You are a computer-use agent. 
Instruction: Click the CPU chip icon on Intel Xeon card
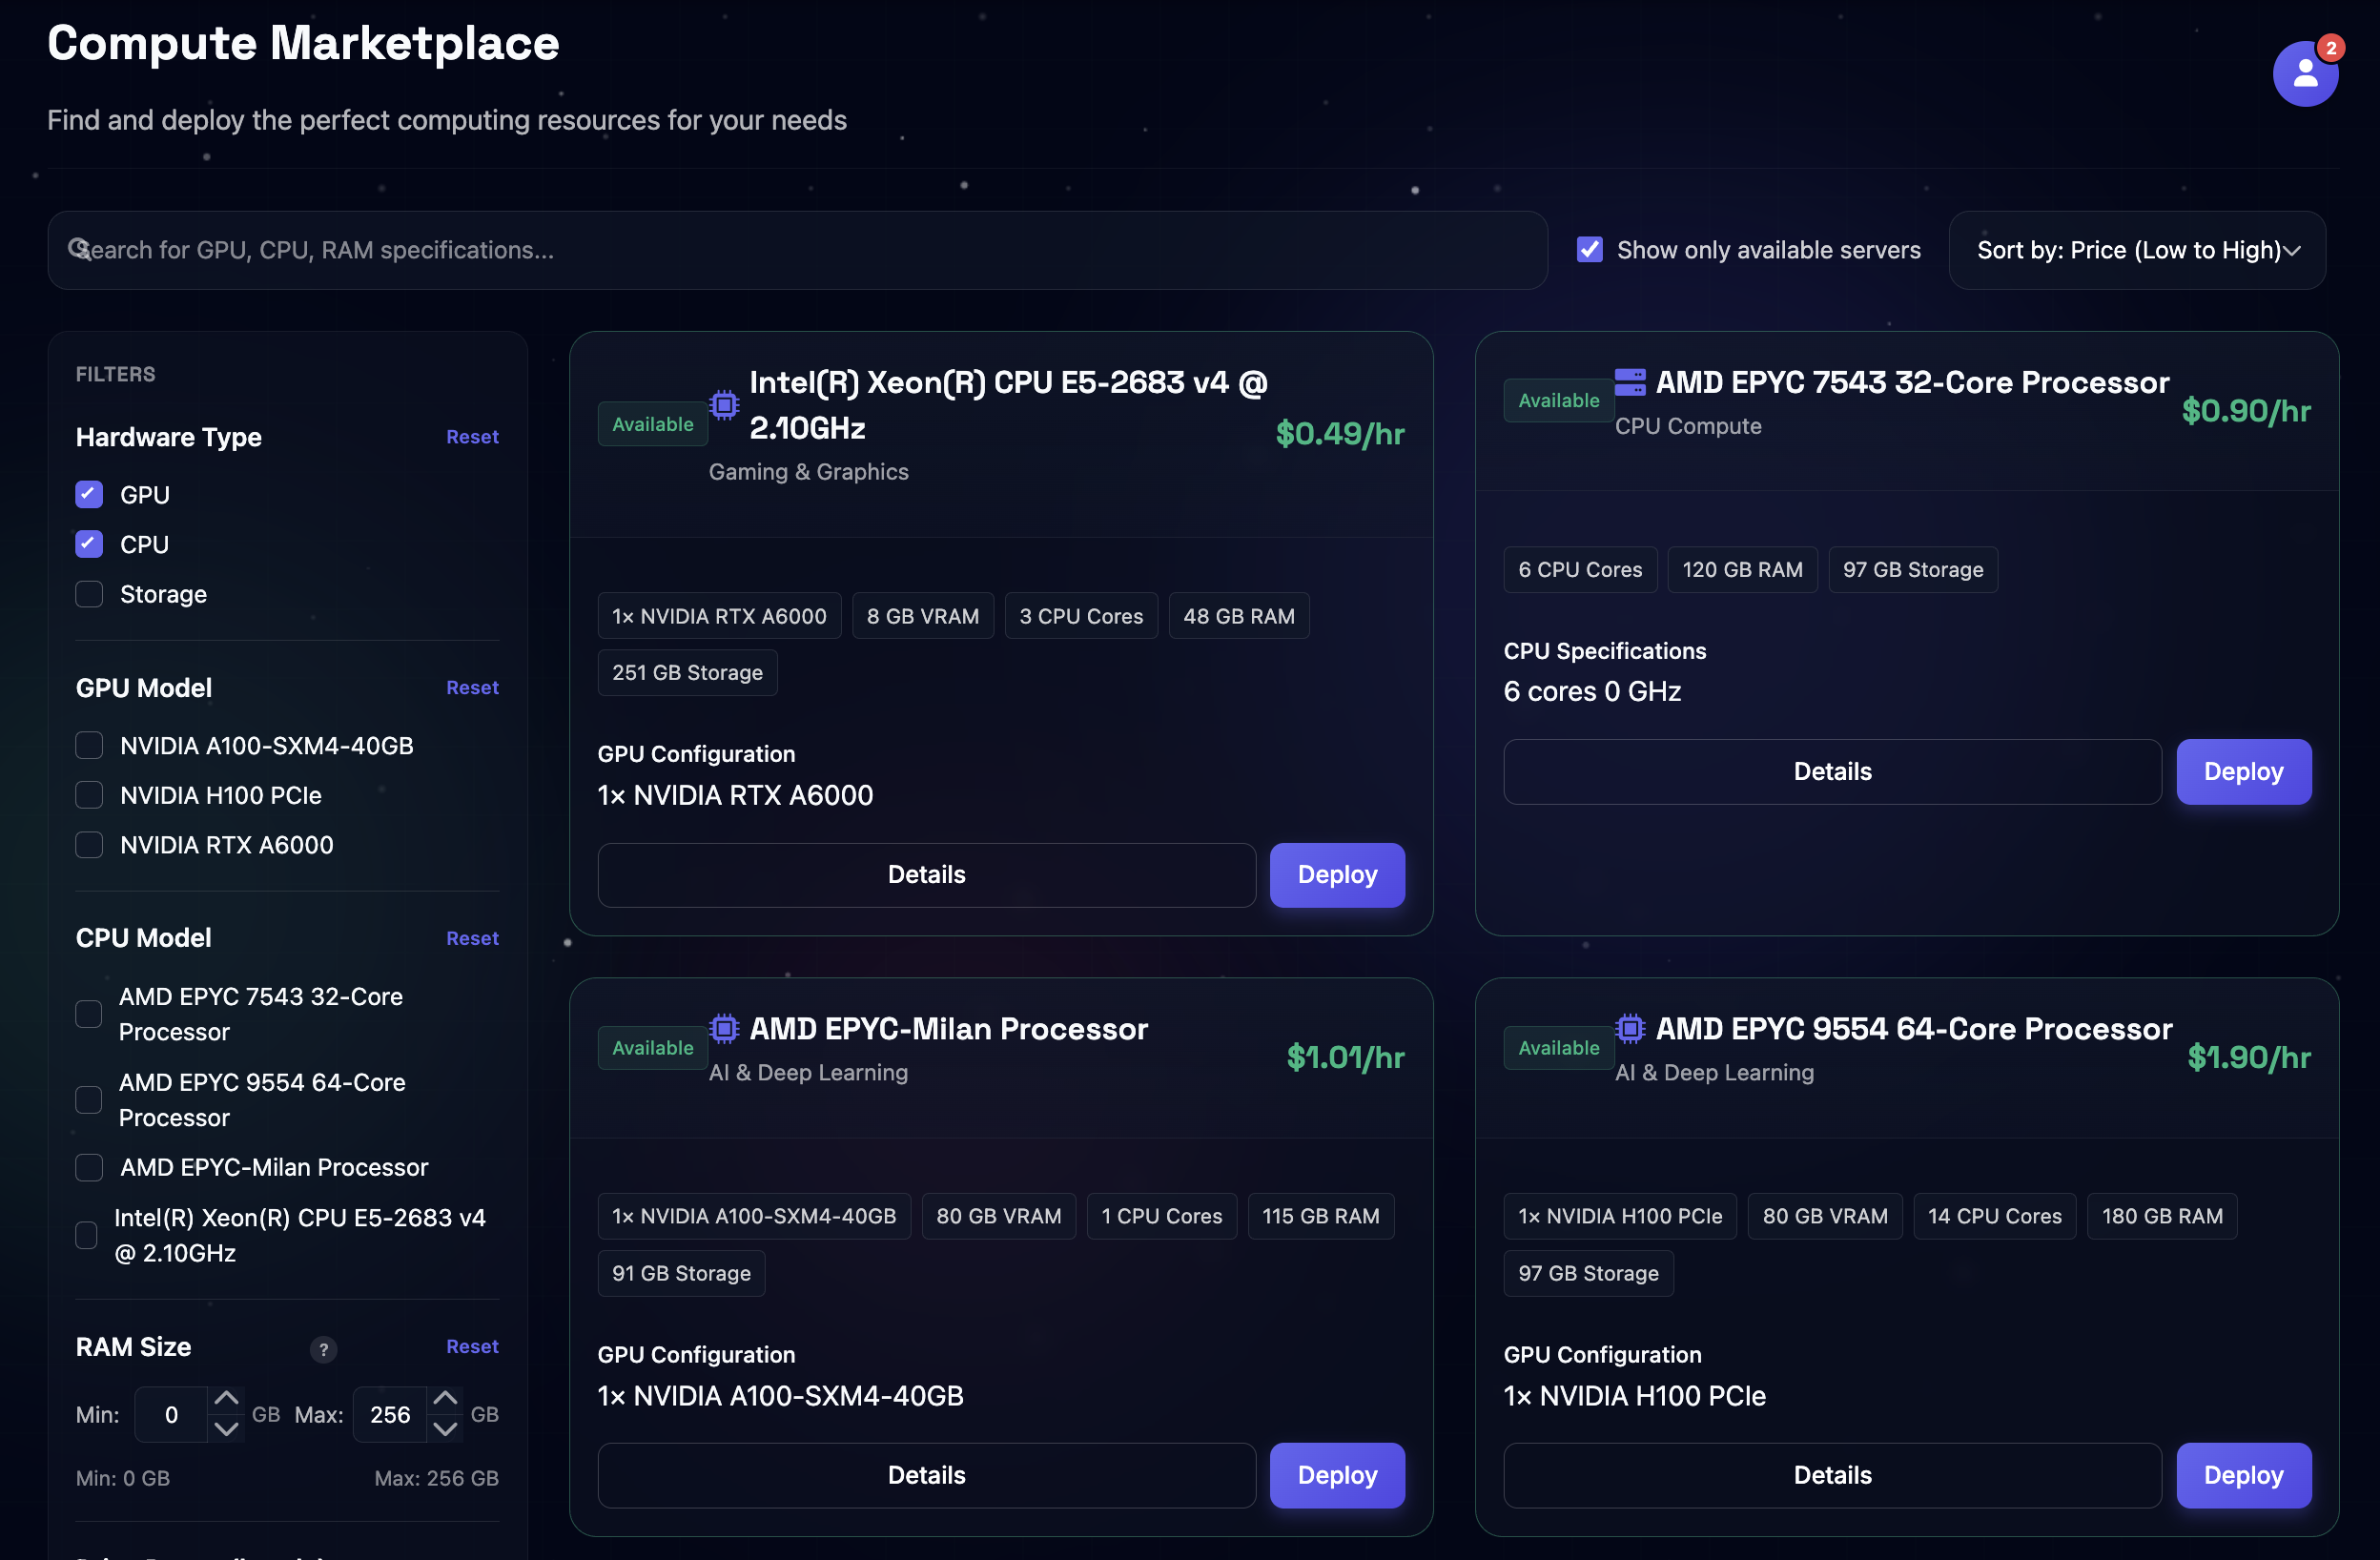point(723,405)
